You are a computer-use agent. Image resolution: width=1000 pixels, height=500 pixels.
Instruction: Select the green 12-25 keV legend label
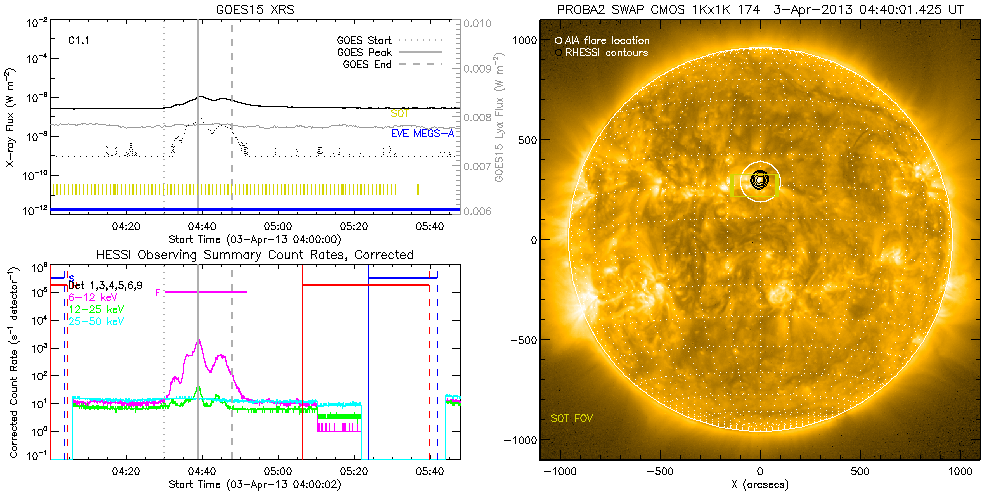click(96, 310)
